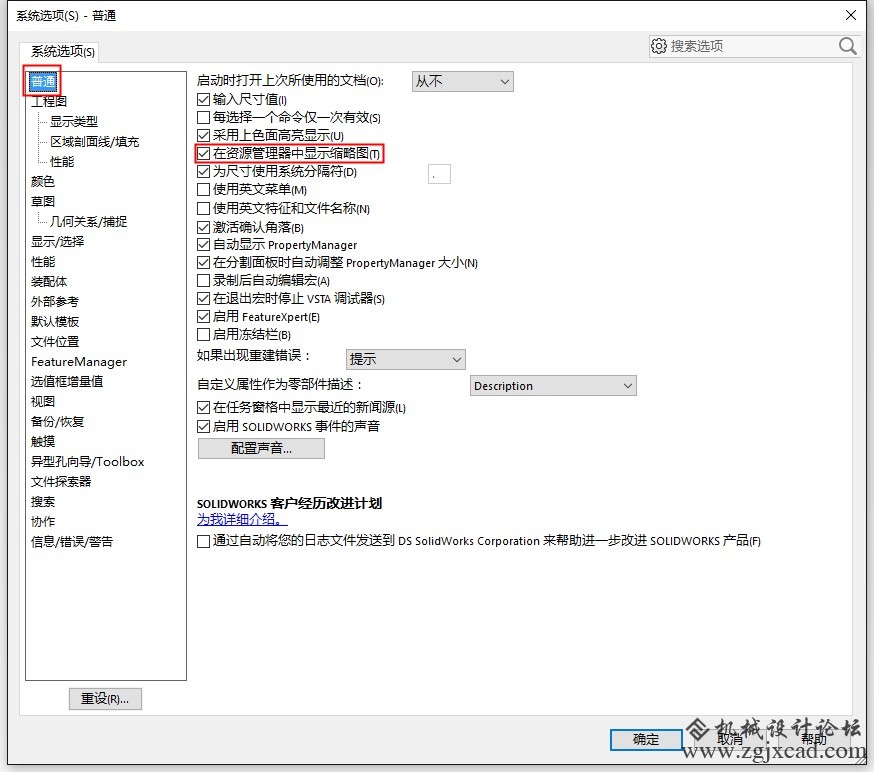Enable 使用英文菜单 checkbox
The width and height of the screenshot is (874, 772).
point(203,190)
